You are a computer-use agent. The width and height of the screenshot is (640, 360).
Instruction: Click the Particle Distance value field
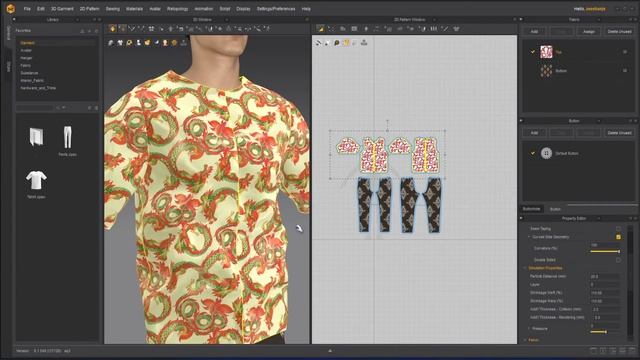coord(604,276)
